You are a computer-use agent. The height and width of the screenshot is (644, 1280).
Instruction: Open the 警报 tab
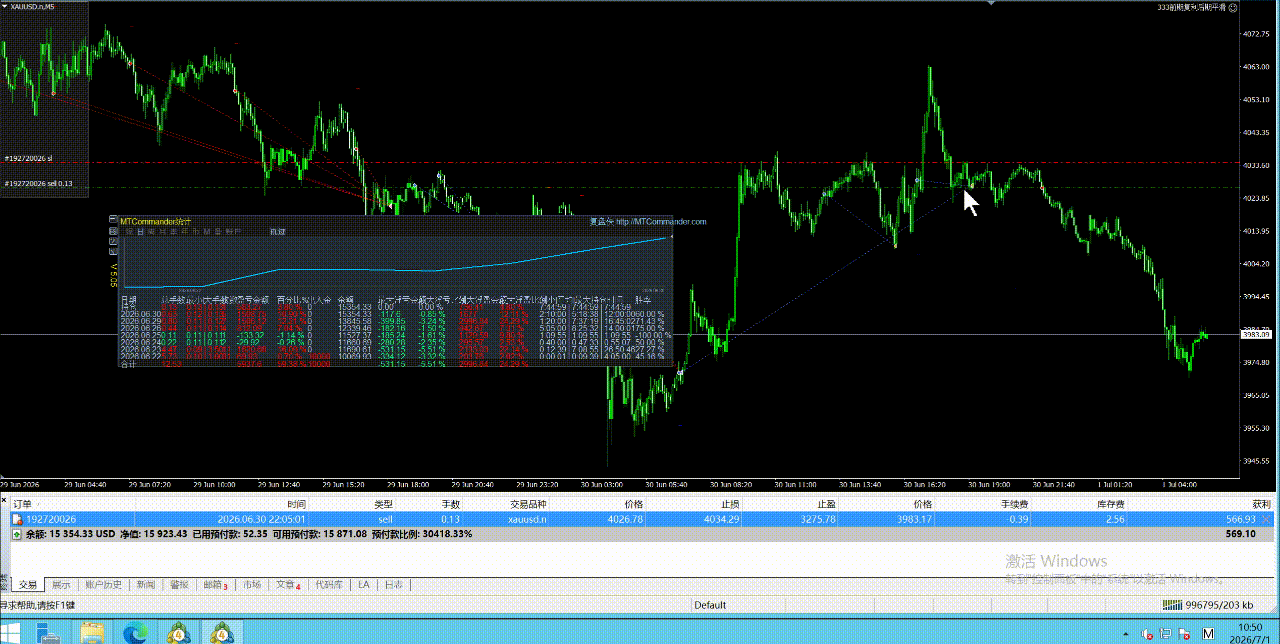[x=179, y=584]
